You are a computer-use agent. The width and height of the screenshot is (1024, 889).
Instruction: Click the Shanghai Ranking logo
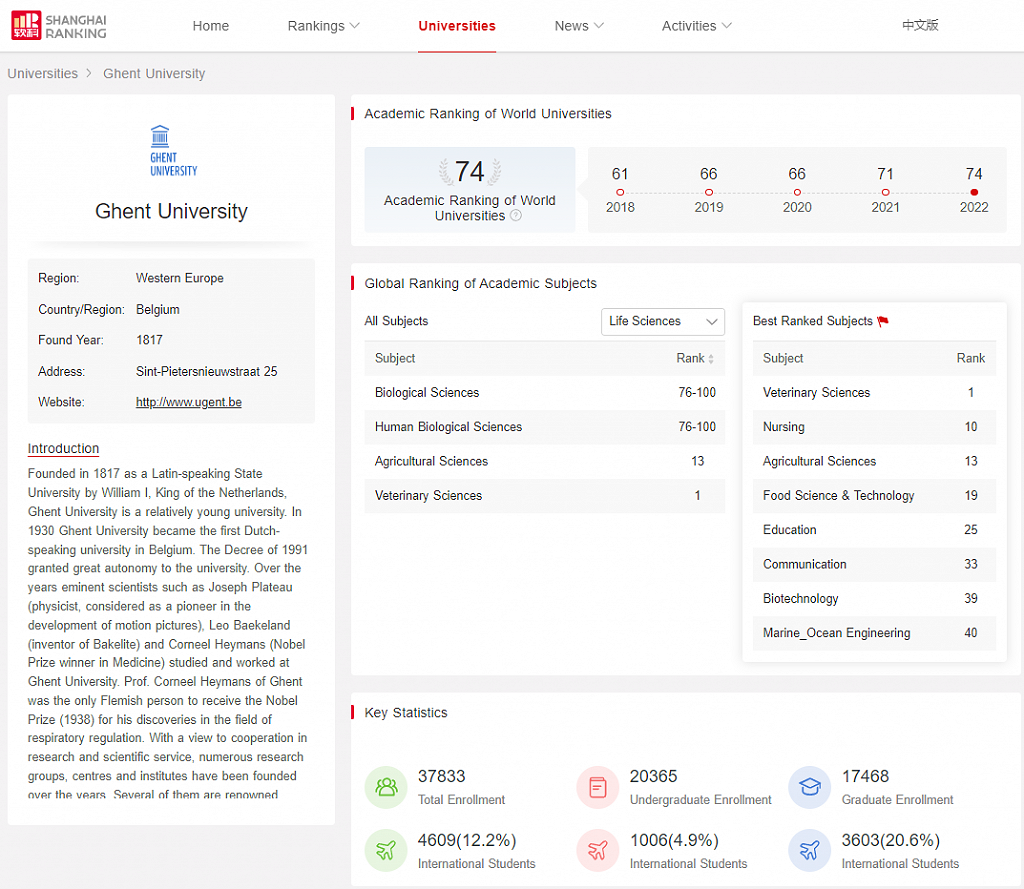(59, 25)
